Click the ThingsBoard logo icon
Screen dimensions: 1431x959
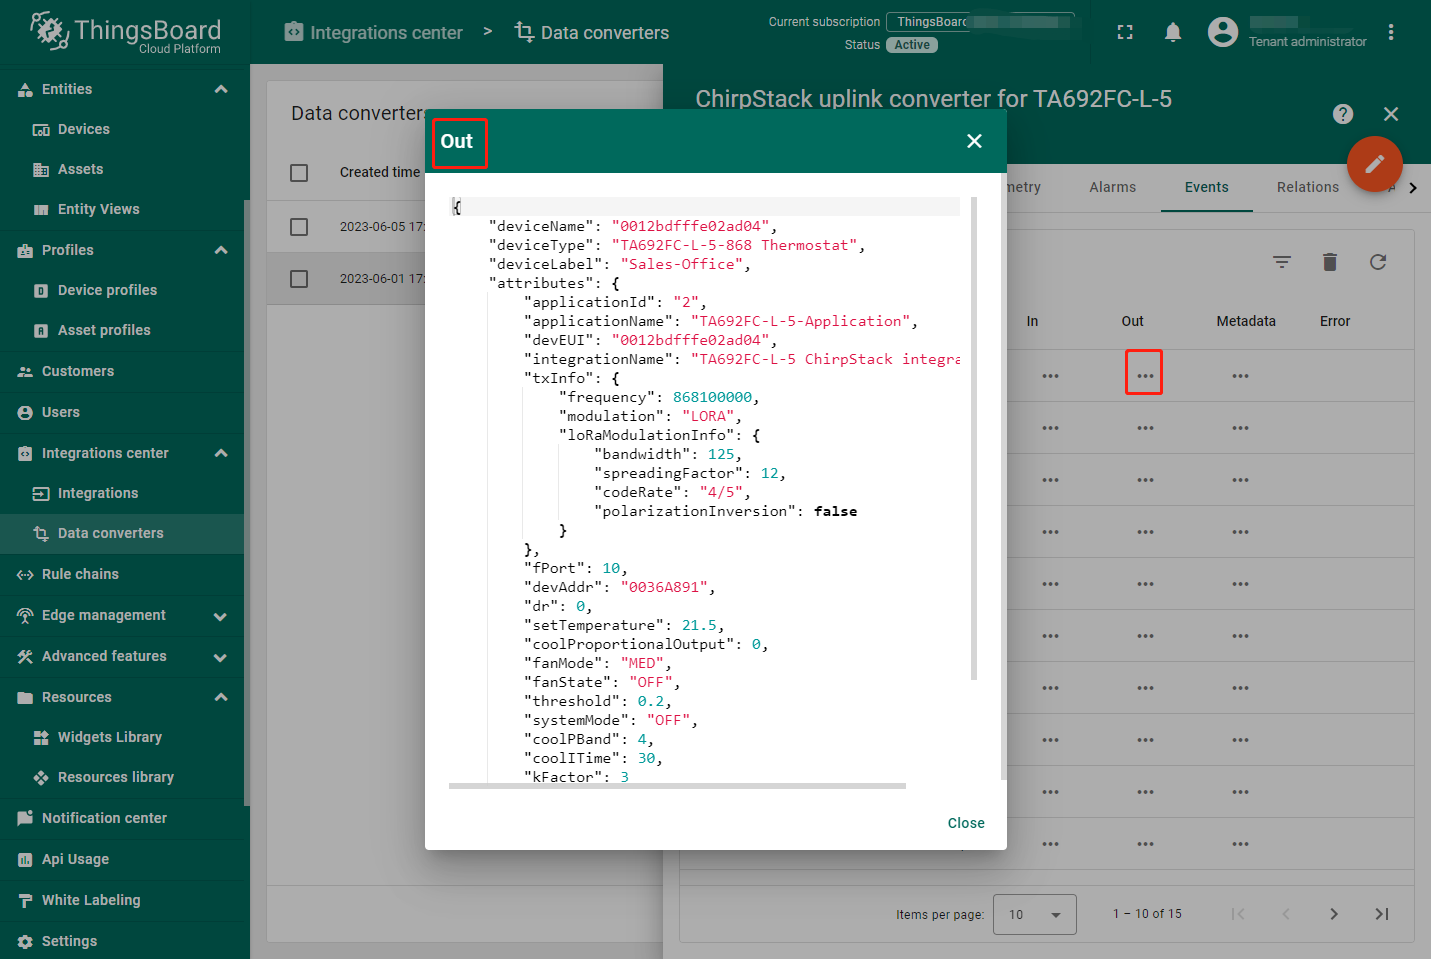pyautogui.click(x=49, y=31)
